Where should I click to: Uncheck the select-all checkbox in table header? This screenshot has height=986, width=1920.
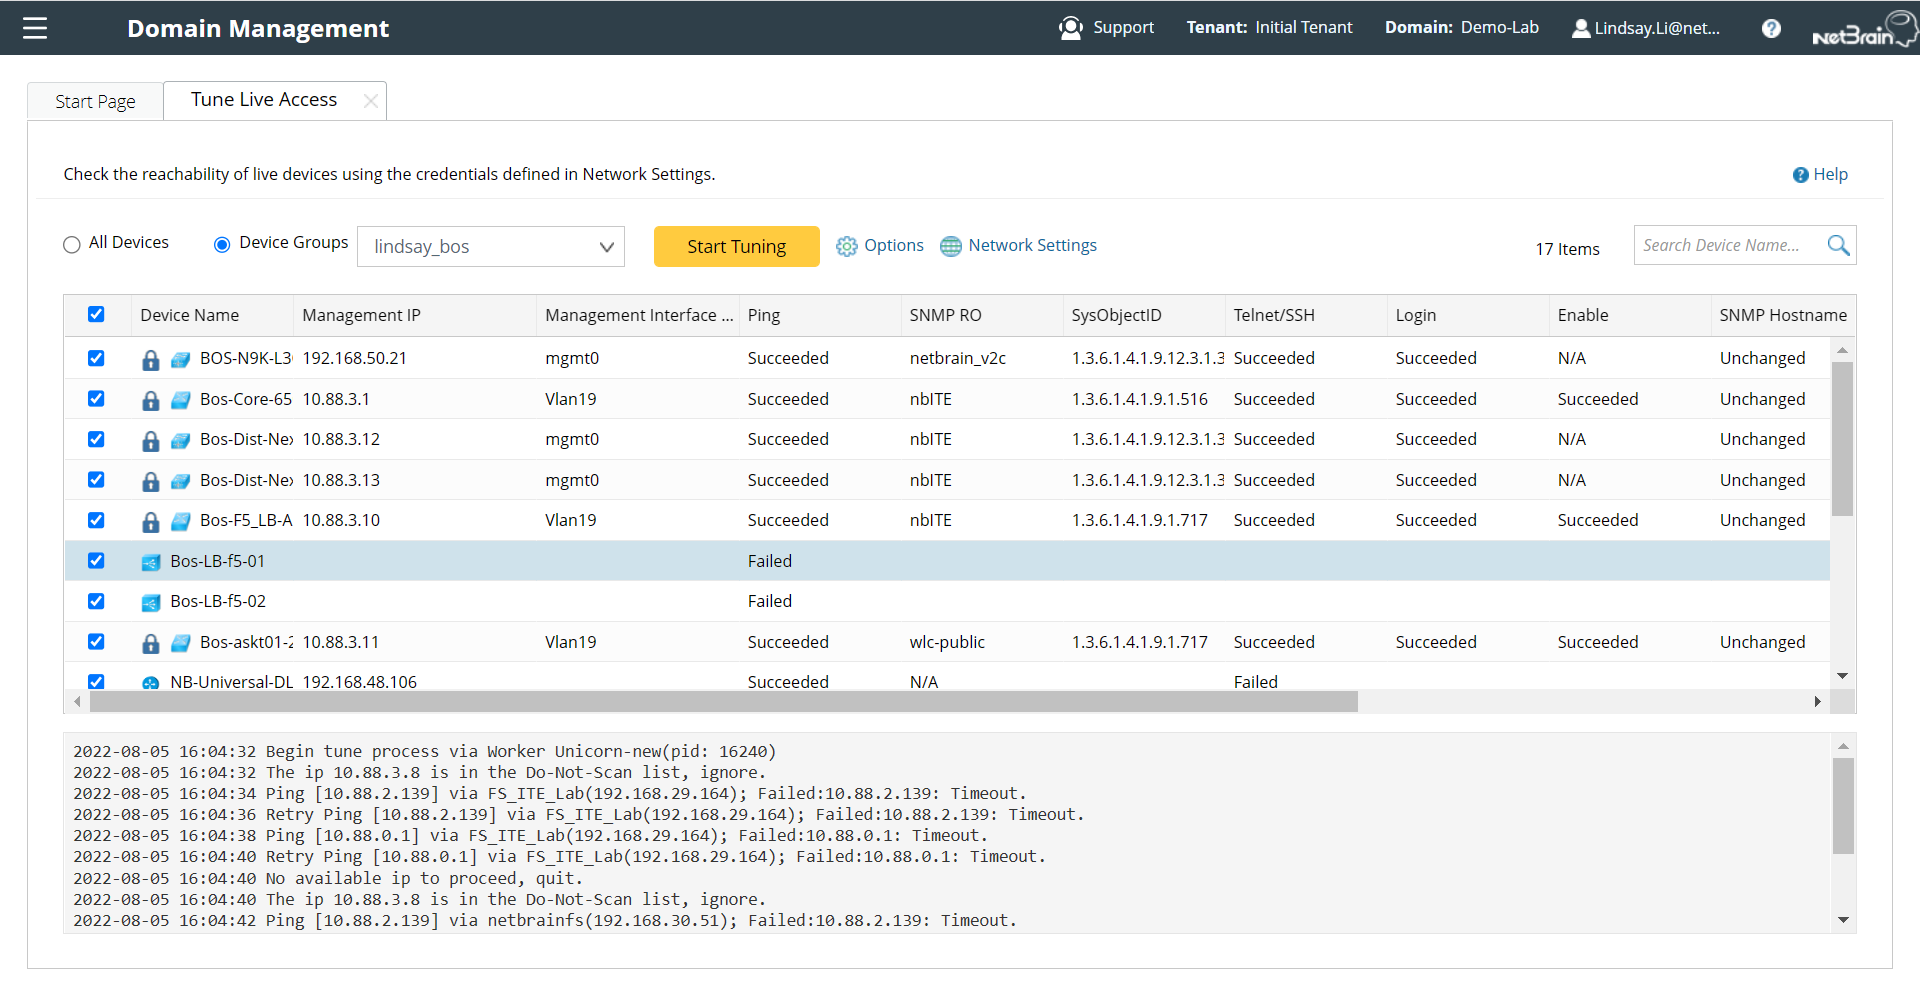[96, 314]
